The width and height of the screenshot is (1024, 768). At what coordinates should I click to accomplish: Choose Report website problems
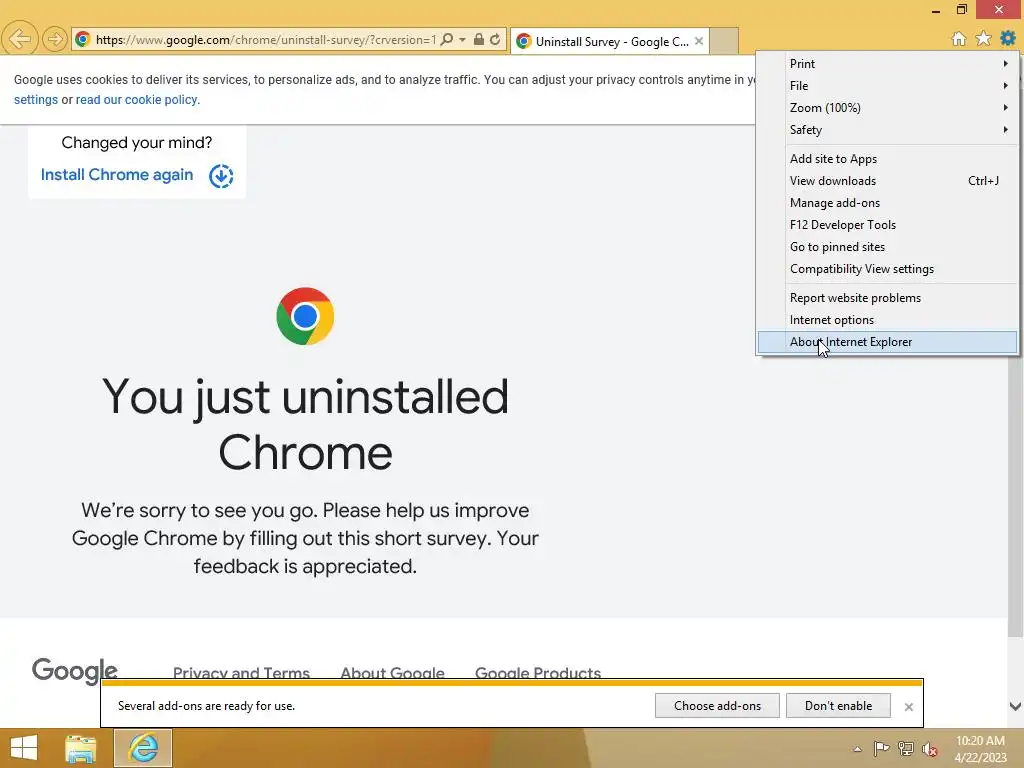point(888,298)
